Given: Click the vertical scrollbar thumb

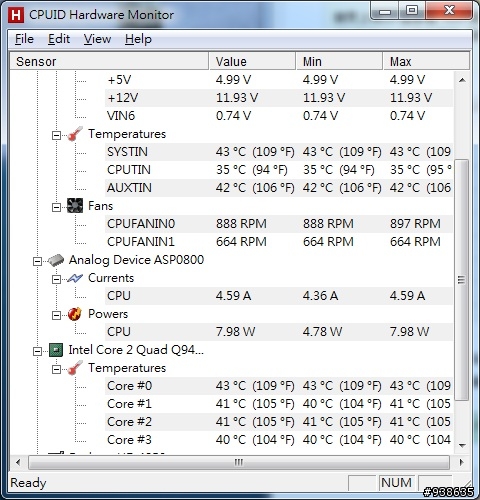Looking at the screenshot, I should click(x=462, y=279).
